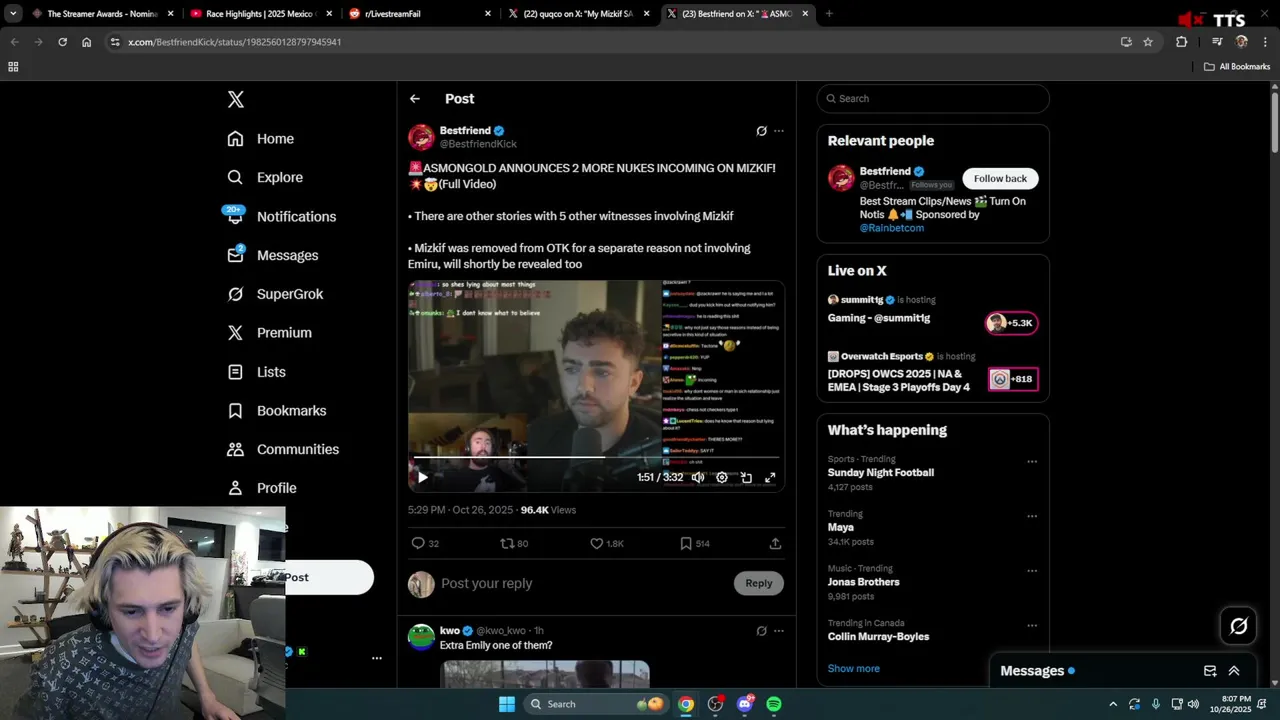Click the Windows taskbar Search box
The width and height of the screenshot is (1280, 720).
click(x=596, y=704)
